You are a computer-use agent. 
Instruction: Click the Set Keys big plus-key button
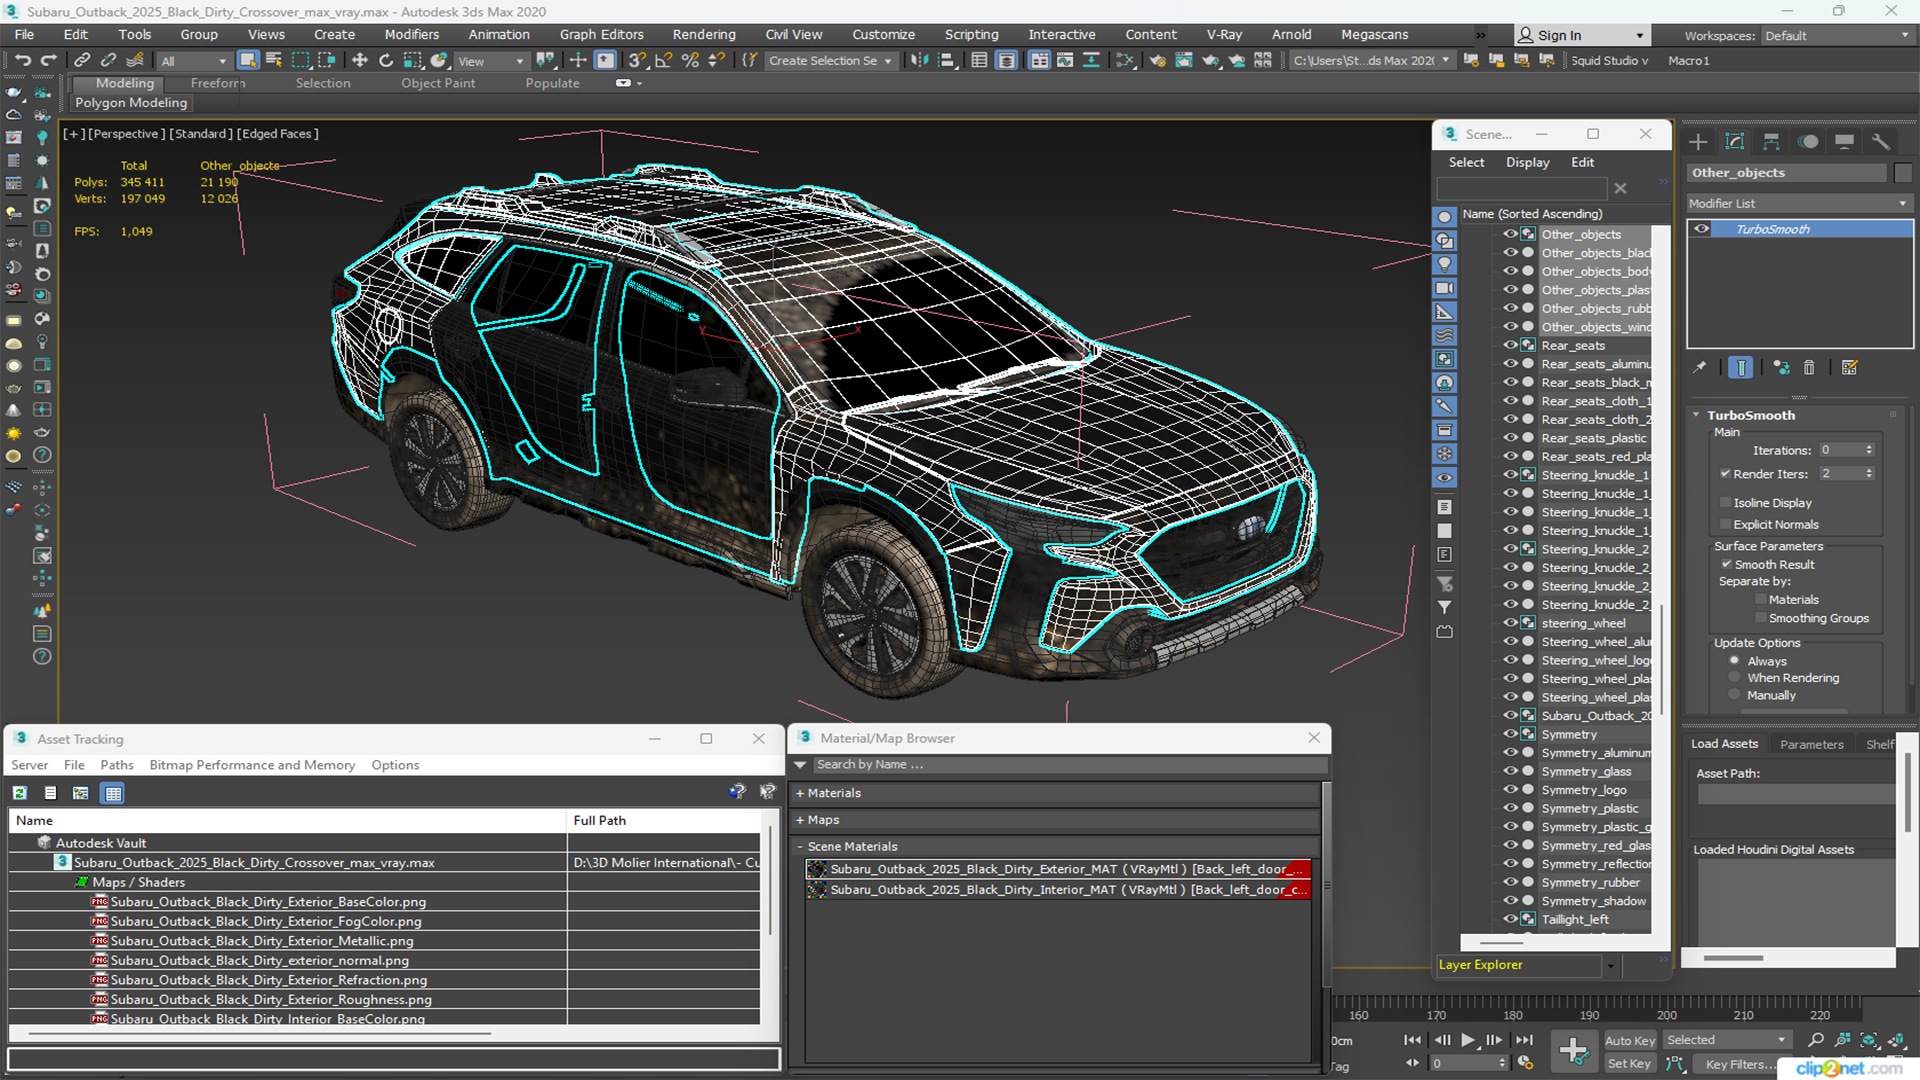click(1573, 1051)
